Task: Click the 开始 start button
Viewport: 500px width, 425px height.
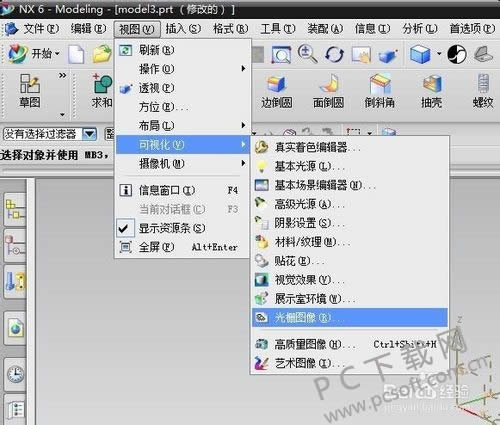Action: click(33, 53)
